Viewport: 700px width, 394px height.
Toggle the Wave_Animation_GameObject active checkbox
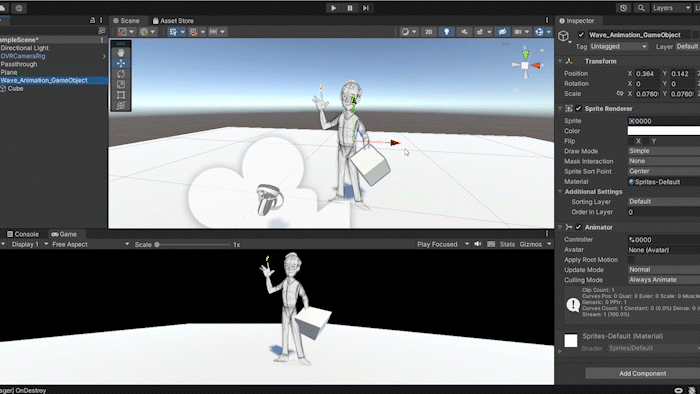tap(581, 35)
